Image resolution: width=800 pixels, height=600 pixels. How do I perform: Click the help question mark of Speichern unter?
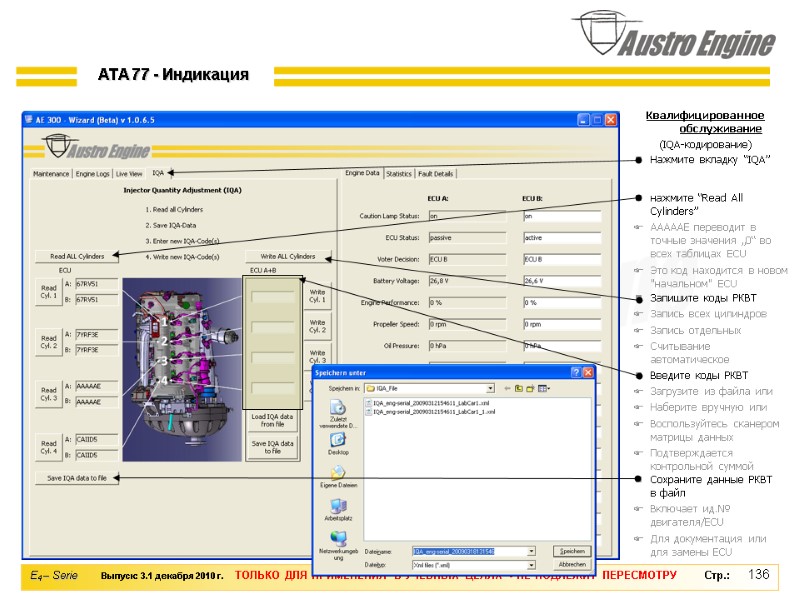pyautogui.click(x=576, y=372)
